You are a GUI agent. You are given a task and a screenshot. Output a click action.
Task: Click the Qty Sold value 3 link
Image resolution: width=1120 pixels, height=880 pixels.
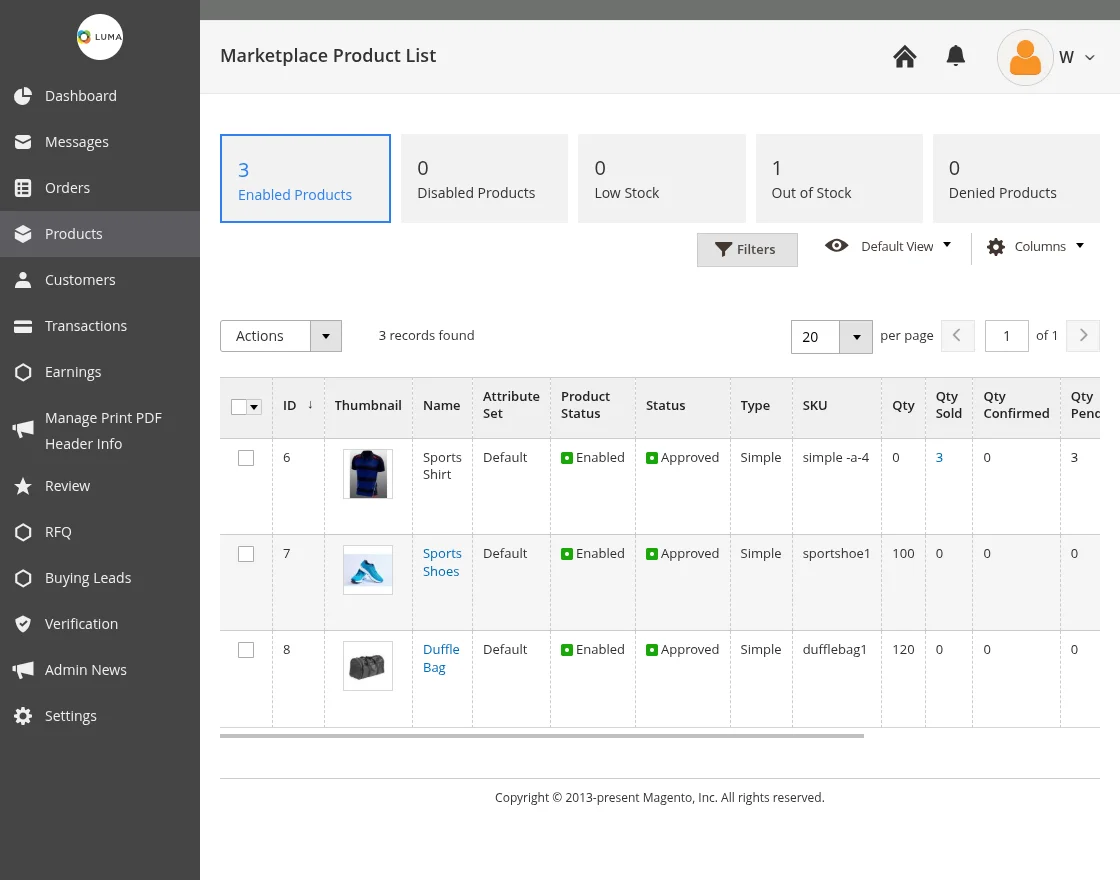coord(938,457)
